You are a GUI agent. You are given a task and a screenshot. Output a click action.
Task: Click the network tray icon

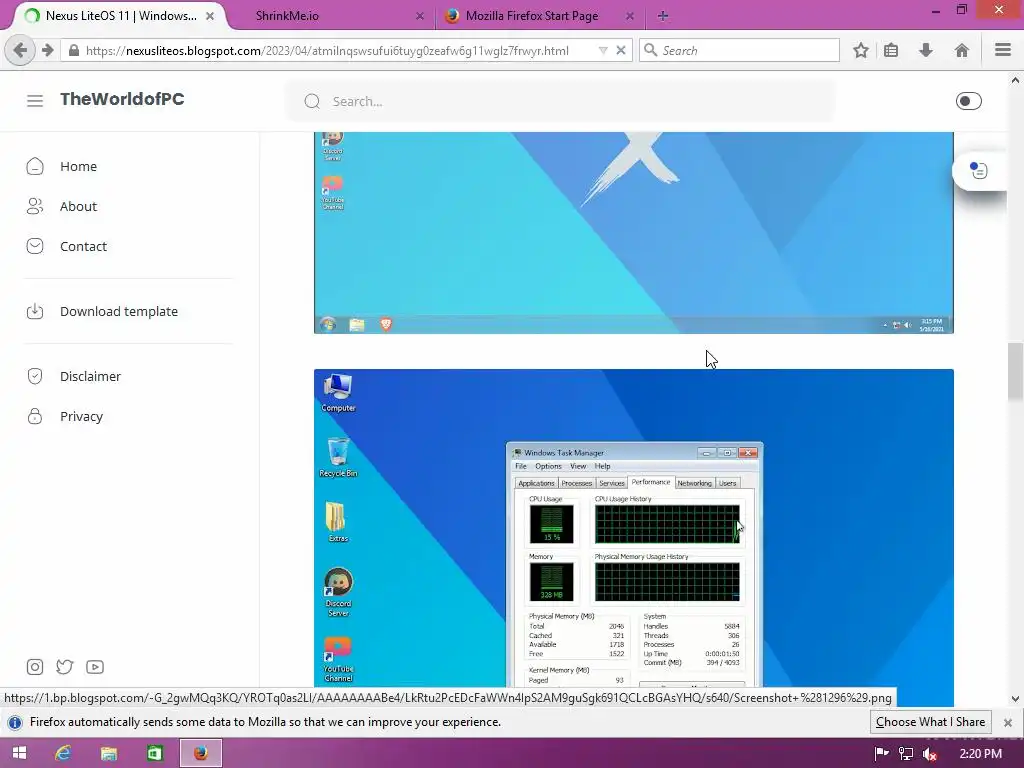pos(906,754)
